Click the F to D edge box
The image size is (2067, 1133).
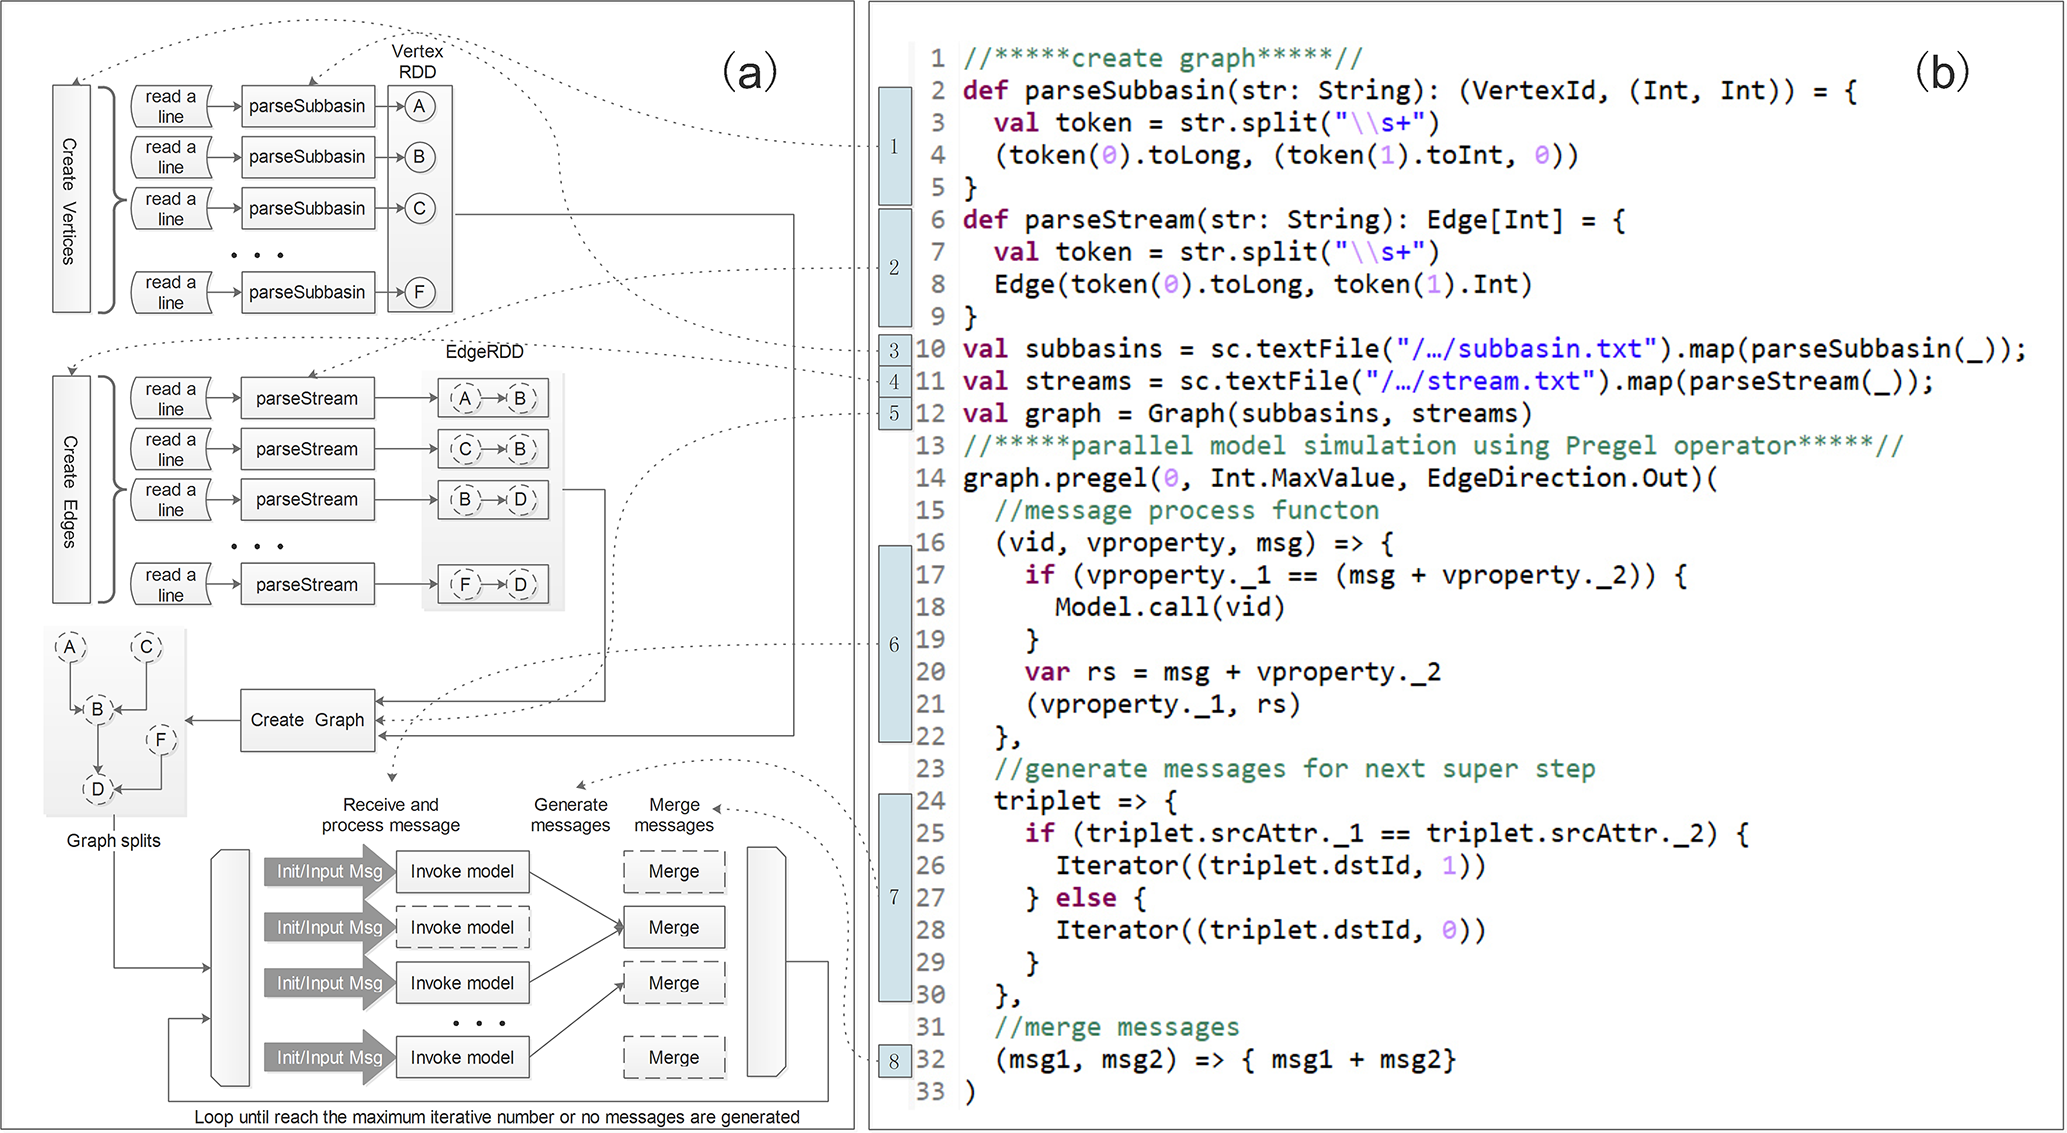(x=492, y=584)
